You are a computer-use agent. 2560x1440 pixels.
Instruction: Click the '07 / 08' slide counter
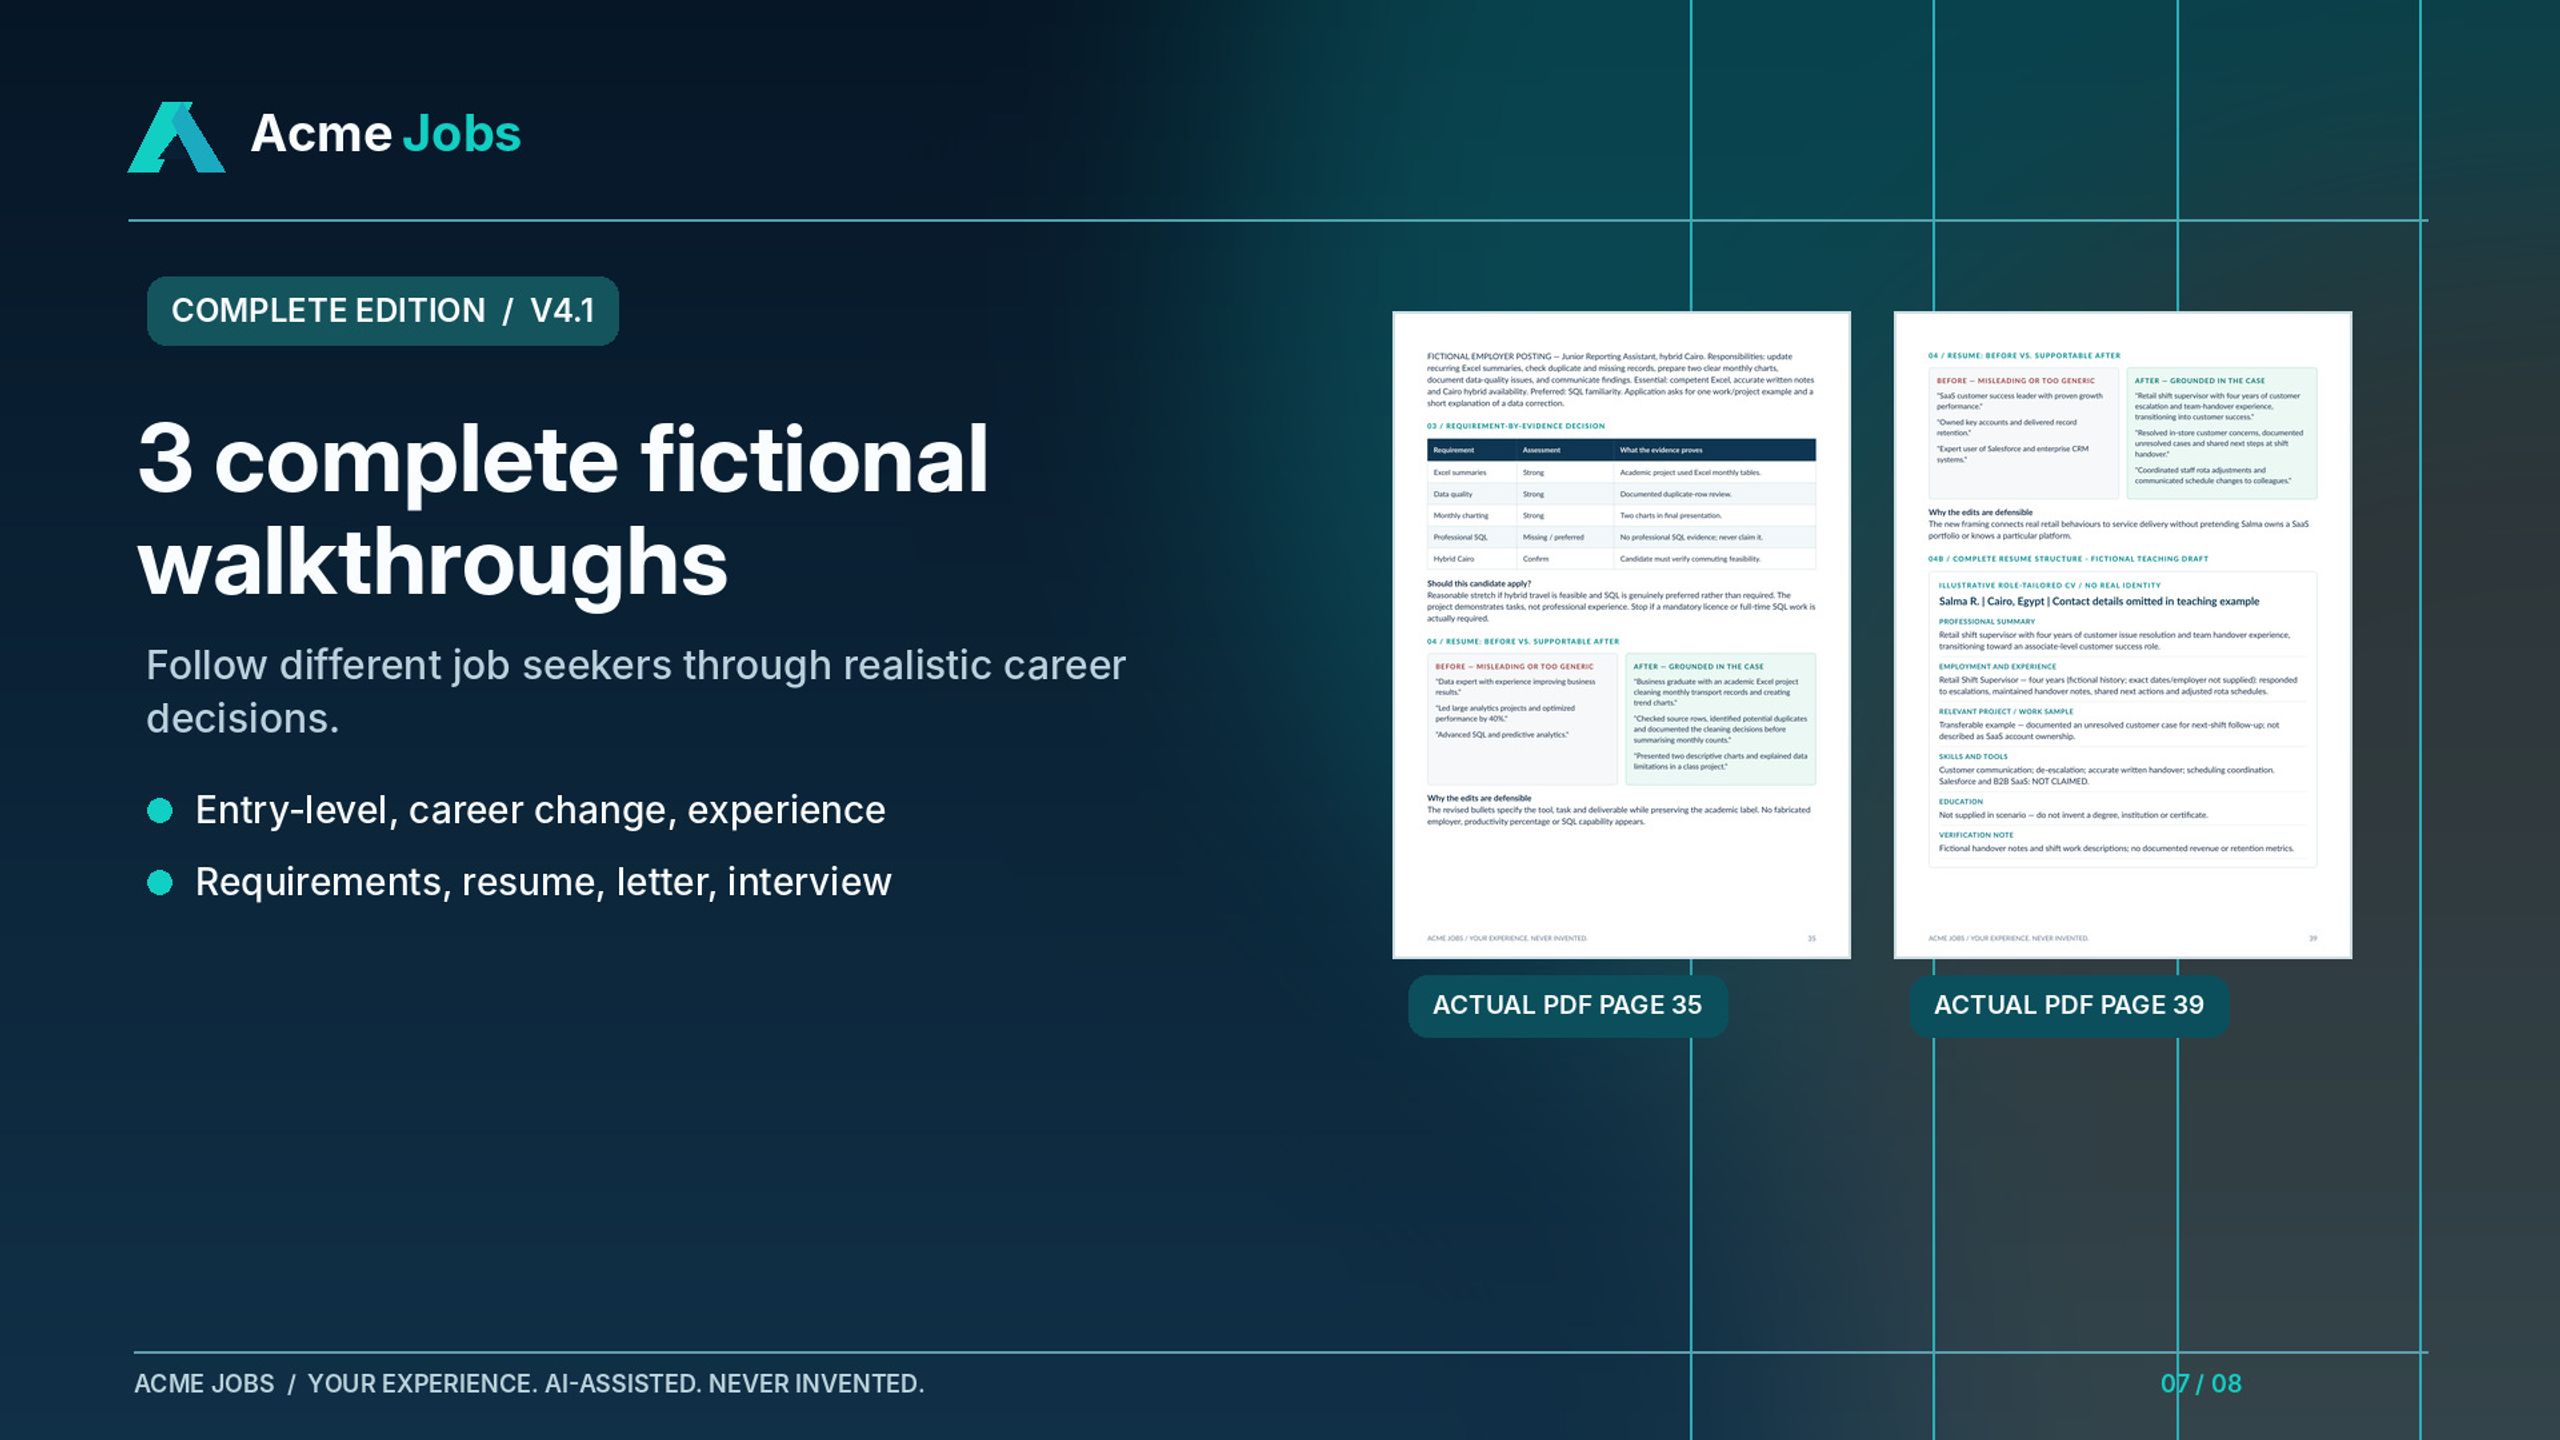(2201, 1384)
